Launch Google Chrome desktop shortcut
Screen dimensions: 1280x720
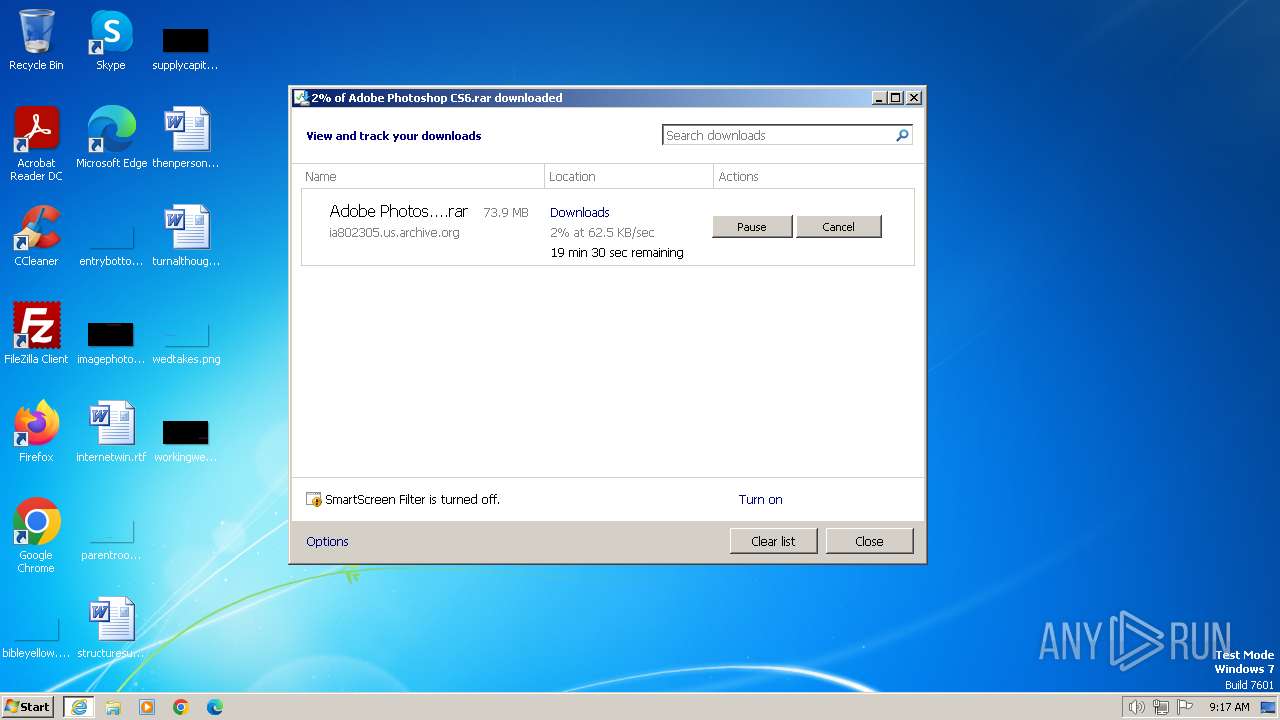click(36, 535)
